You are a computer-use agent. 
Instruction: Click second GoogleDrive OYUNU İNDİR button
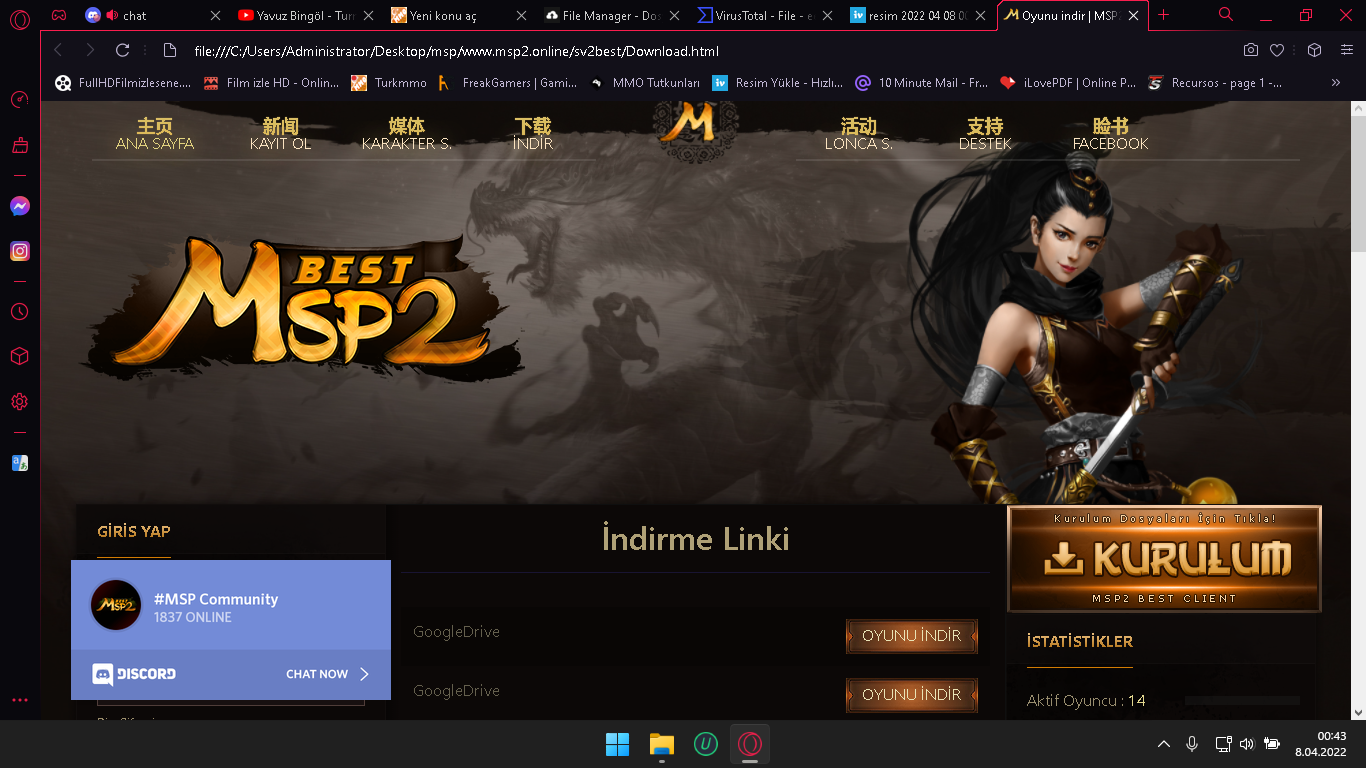tap(912, 695)
